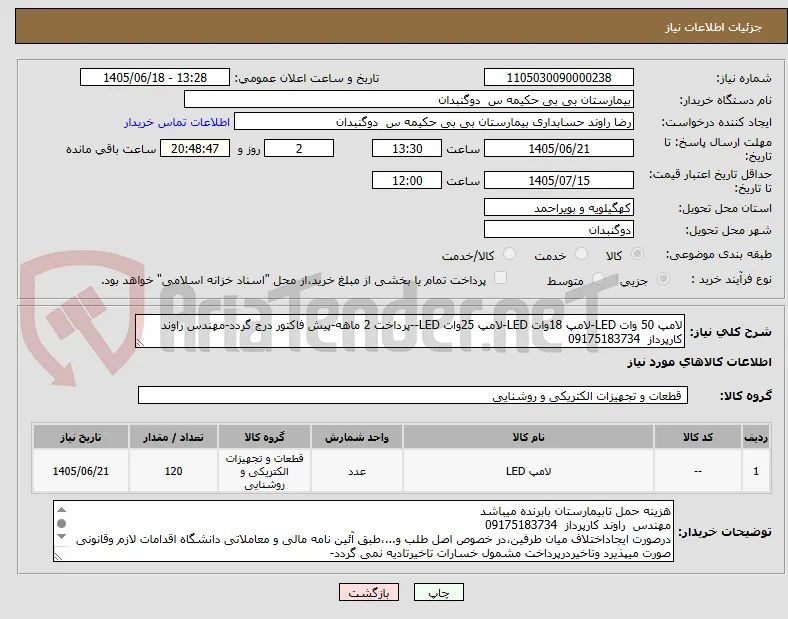The image size is (788, 619).
Task: Select the خدمت radio button
Action: click(x=581, y=254)
